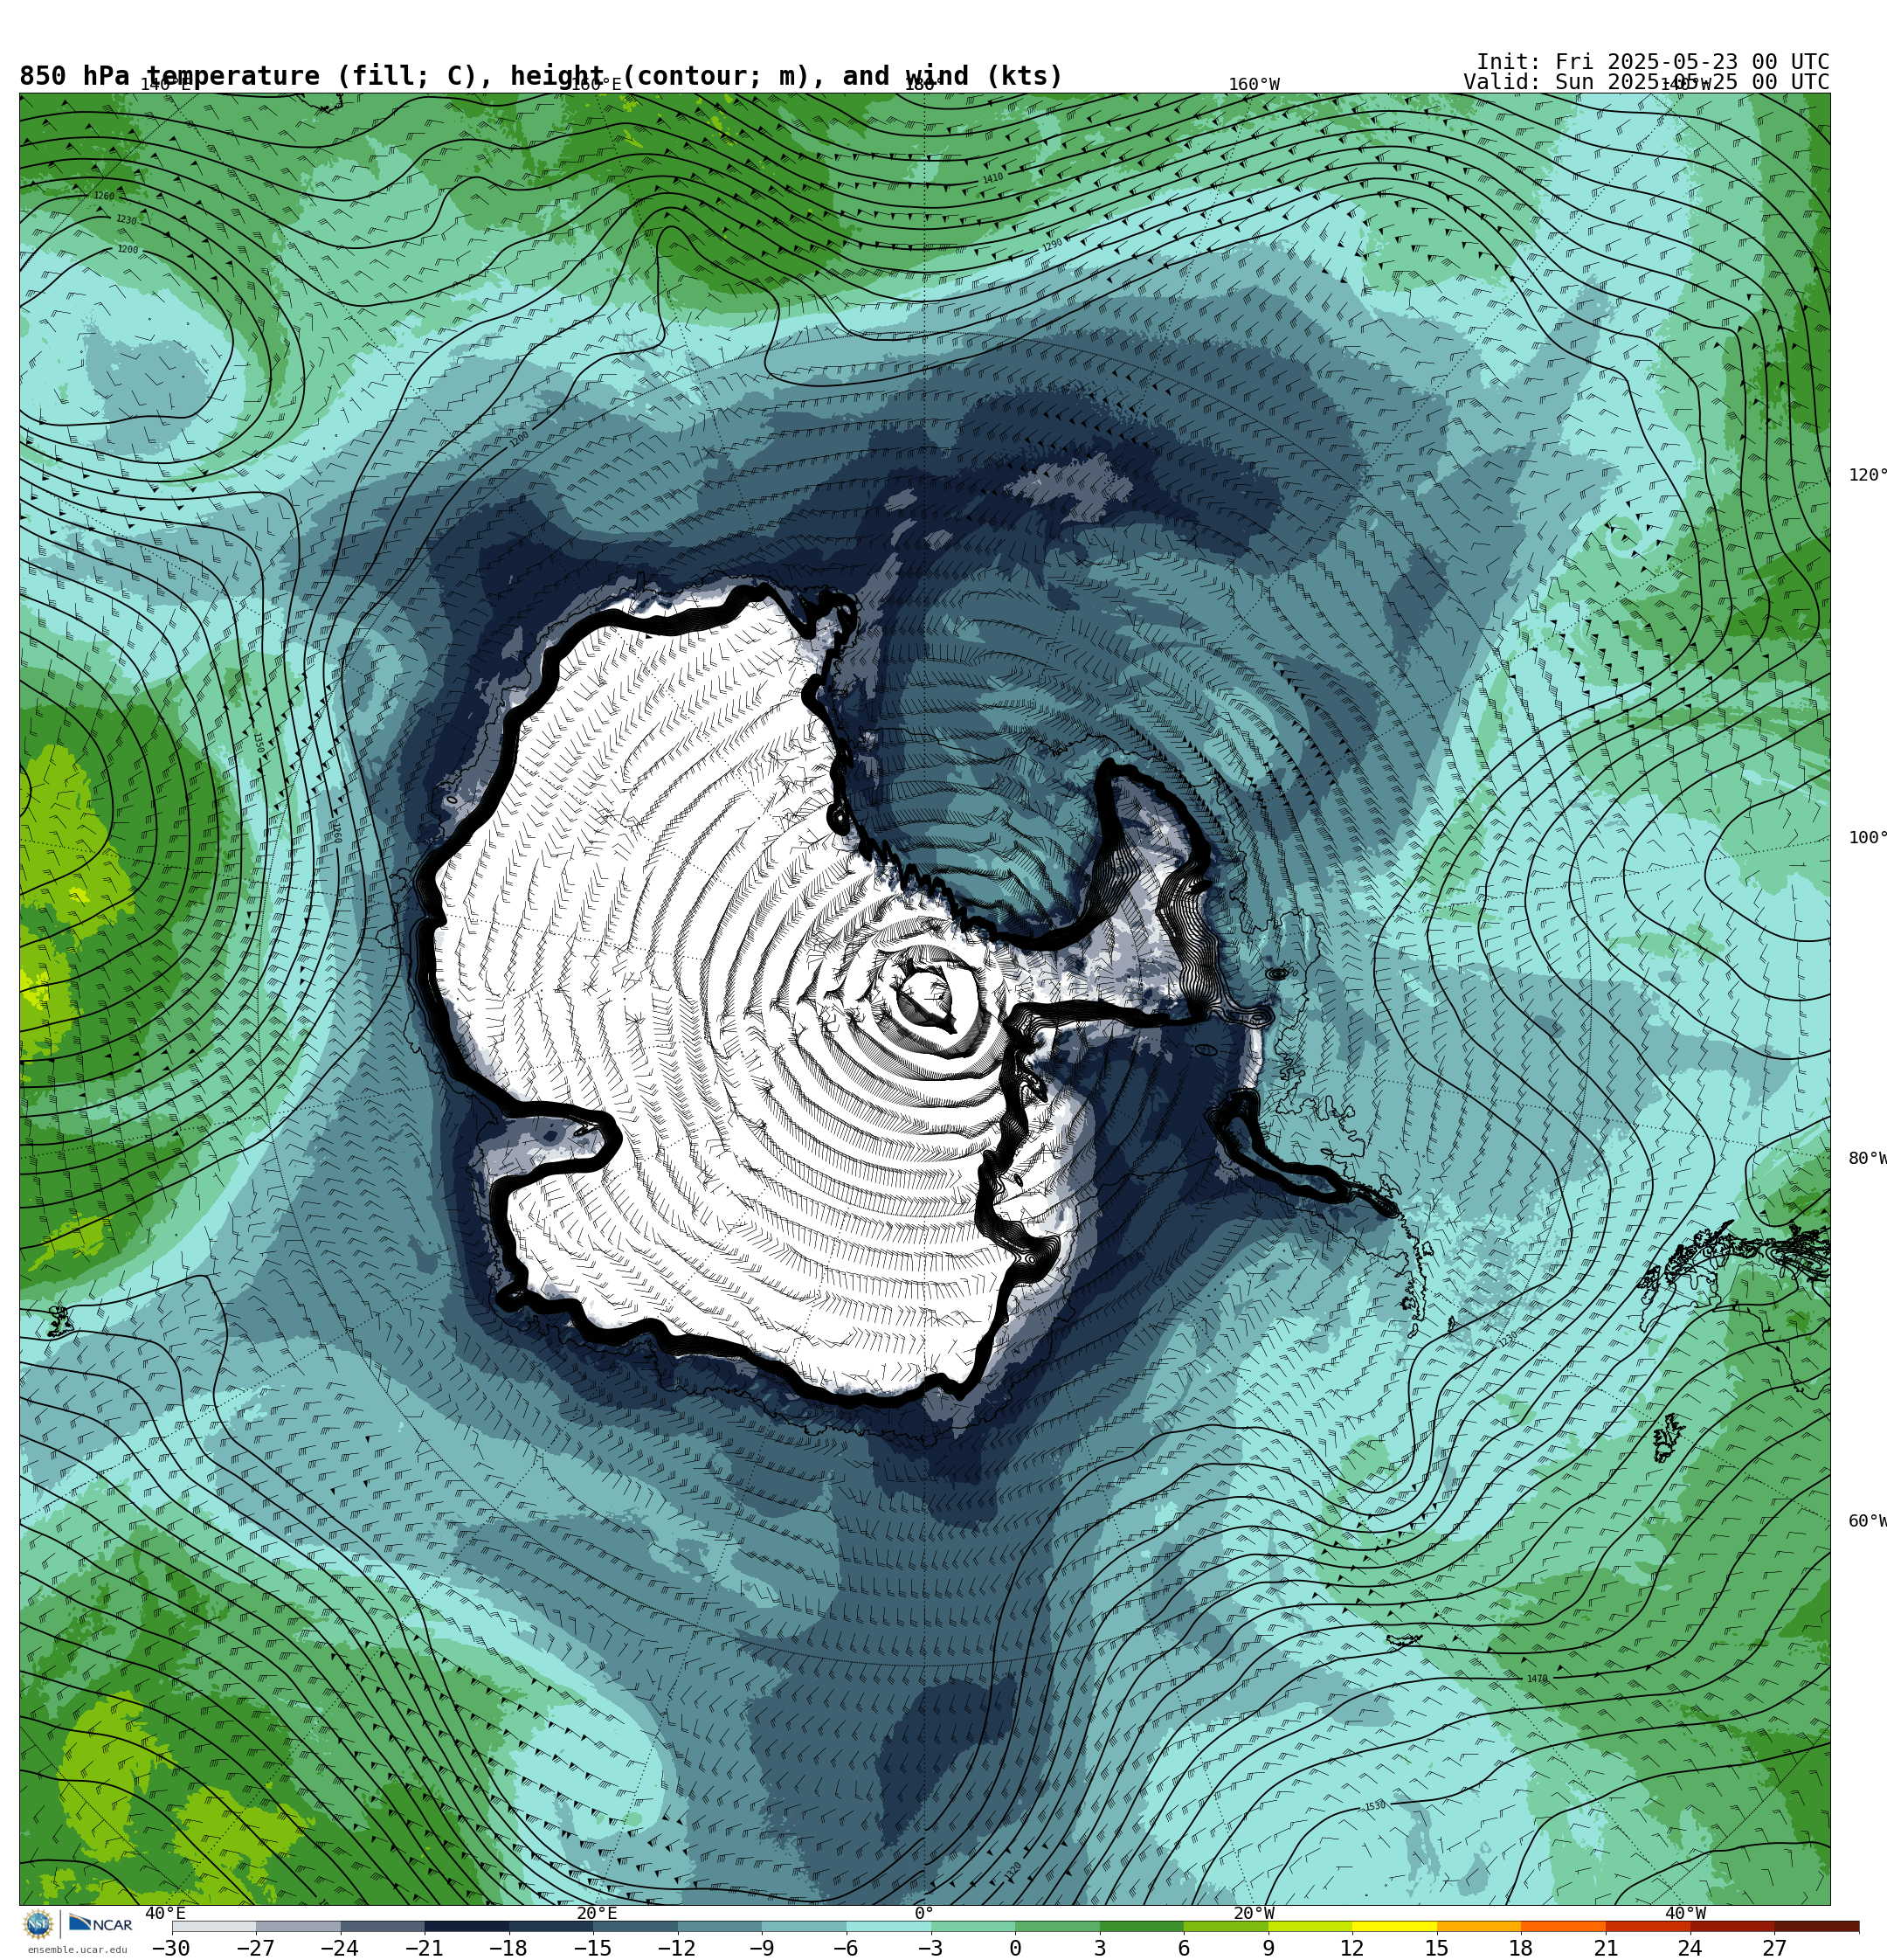Click the 27 colorbar tick label
The image size is (1887, 1960).
point(1775,1948)
